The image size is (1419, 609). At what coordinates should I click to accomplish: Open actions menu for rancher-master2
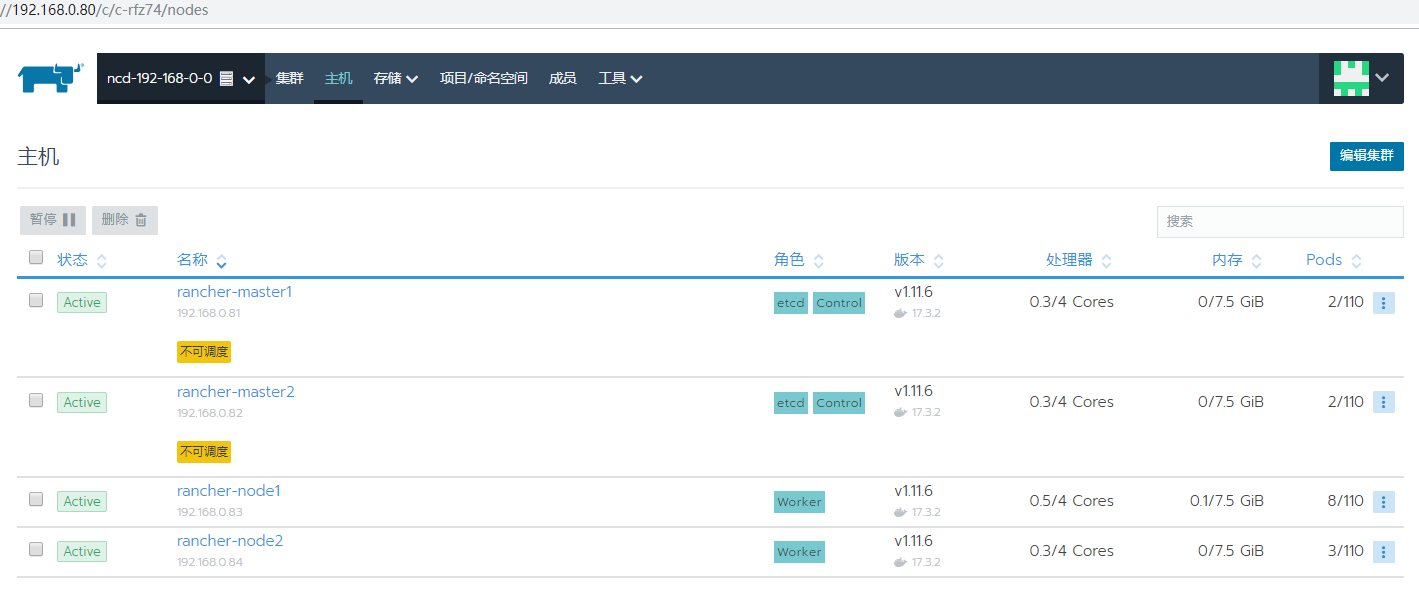pyautogui.click(x=1384, y=402)
